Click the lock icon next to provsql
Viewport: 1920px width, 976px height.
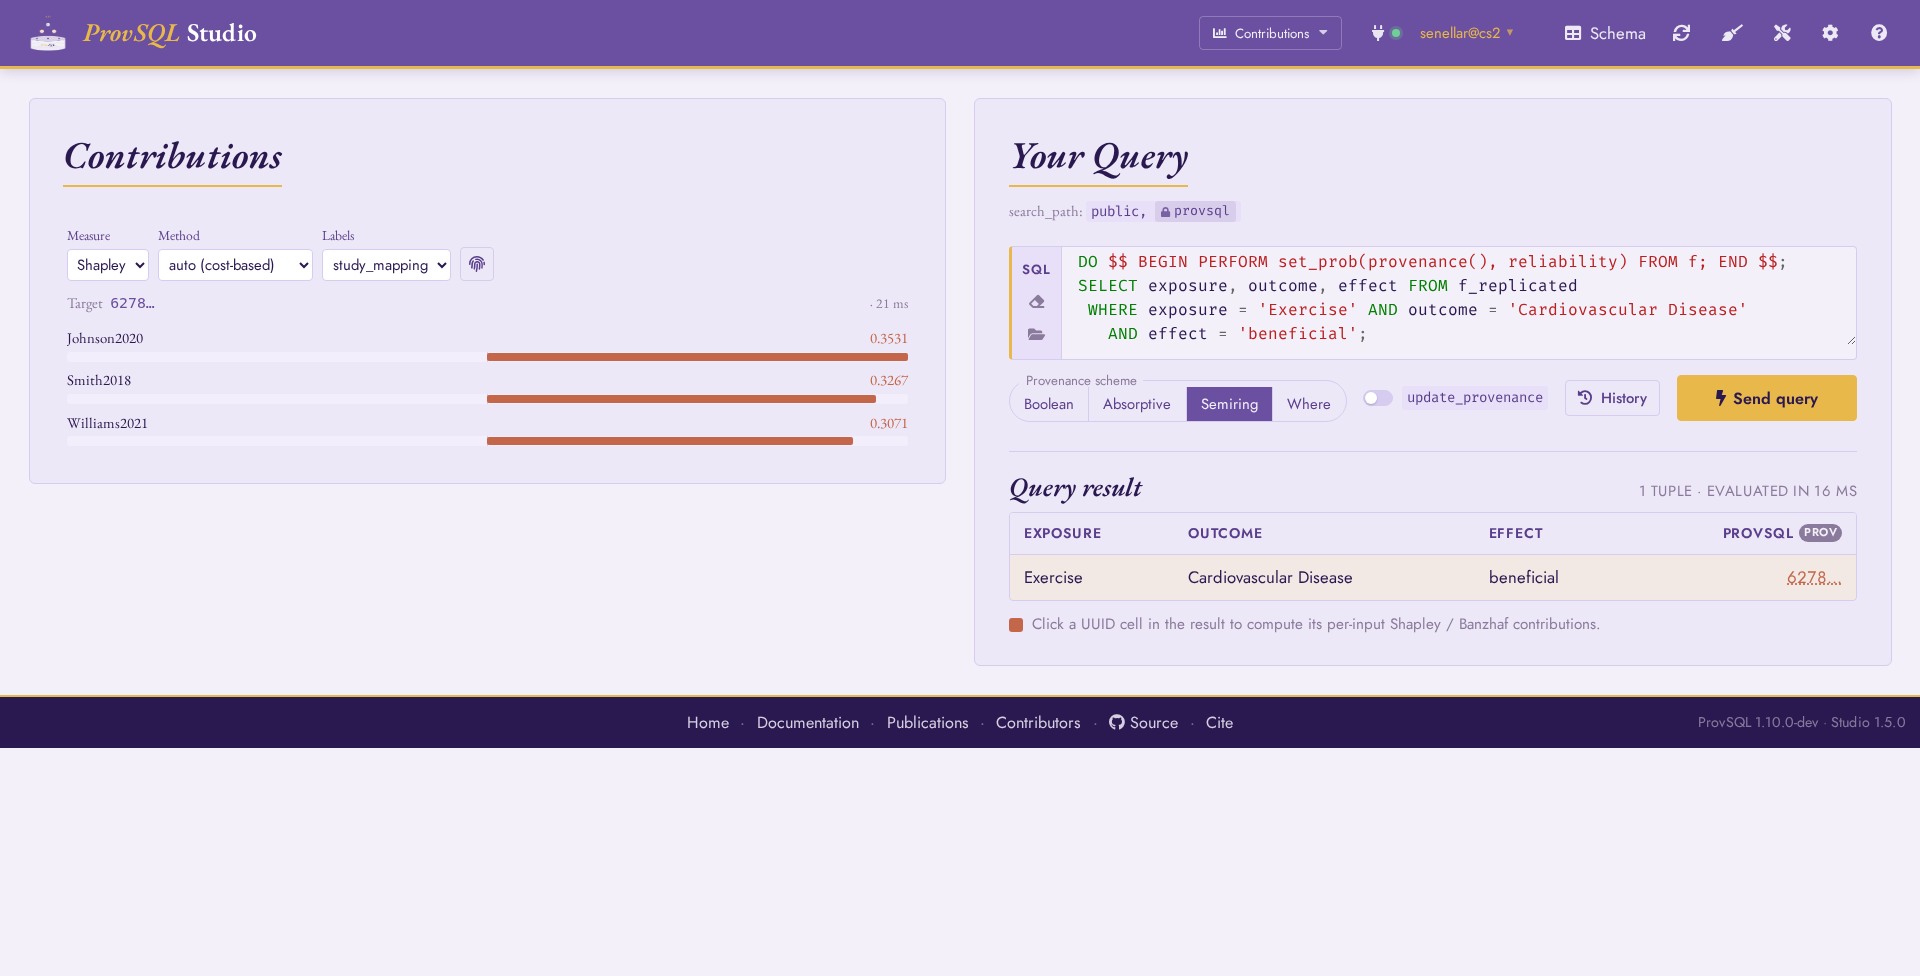click(1165, 212)
